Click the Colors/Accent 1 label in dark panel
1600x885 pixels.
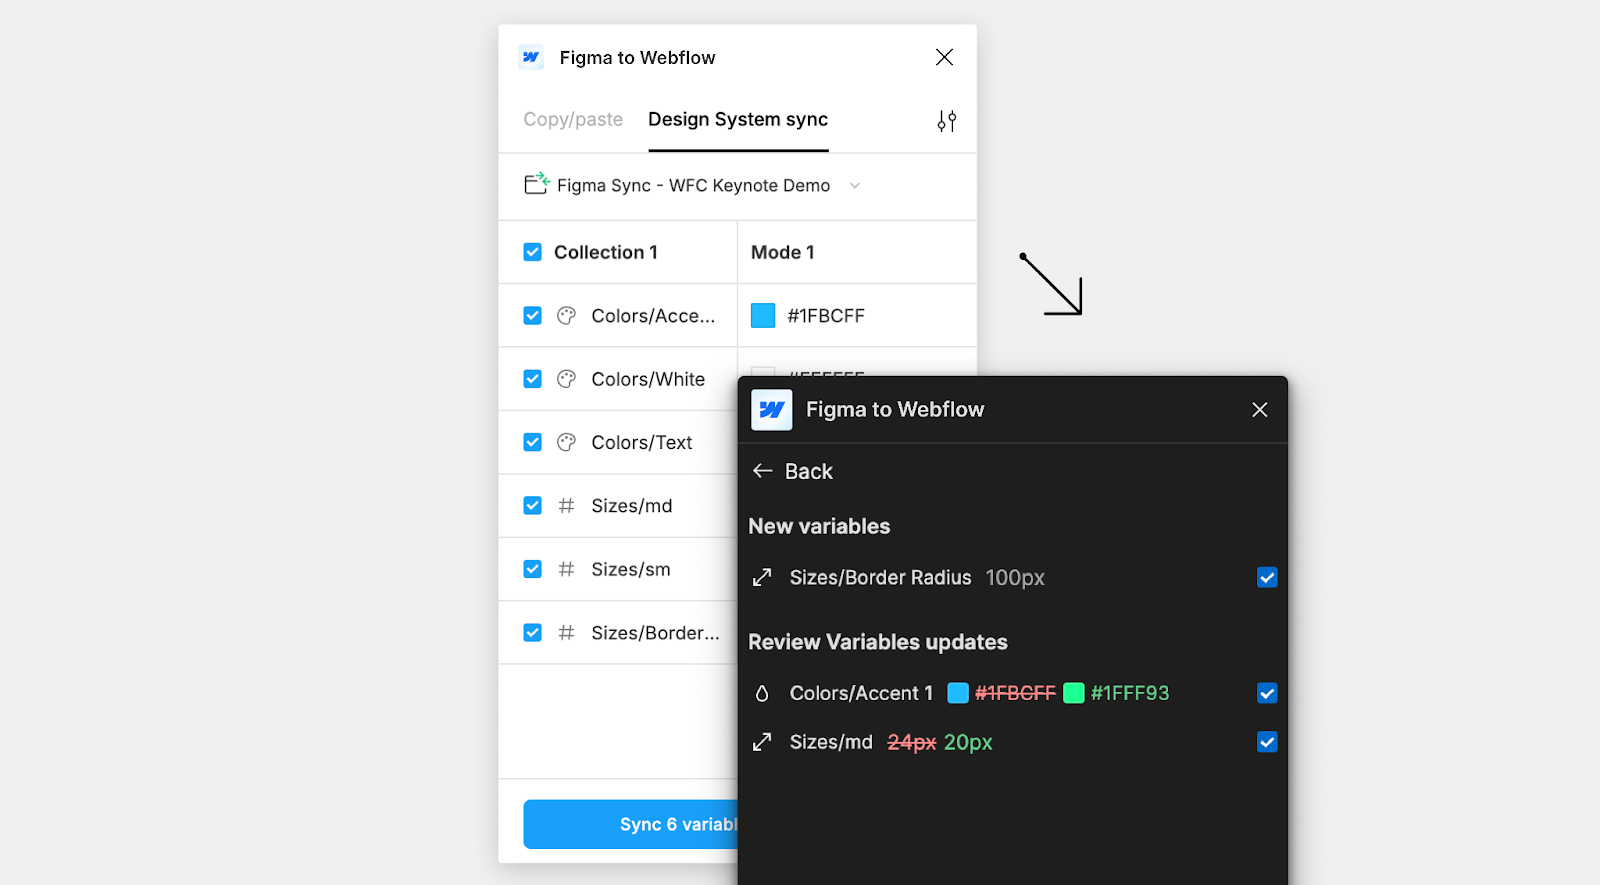[861, 693]
